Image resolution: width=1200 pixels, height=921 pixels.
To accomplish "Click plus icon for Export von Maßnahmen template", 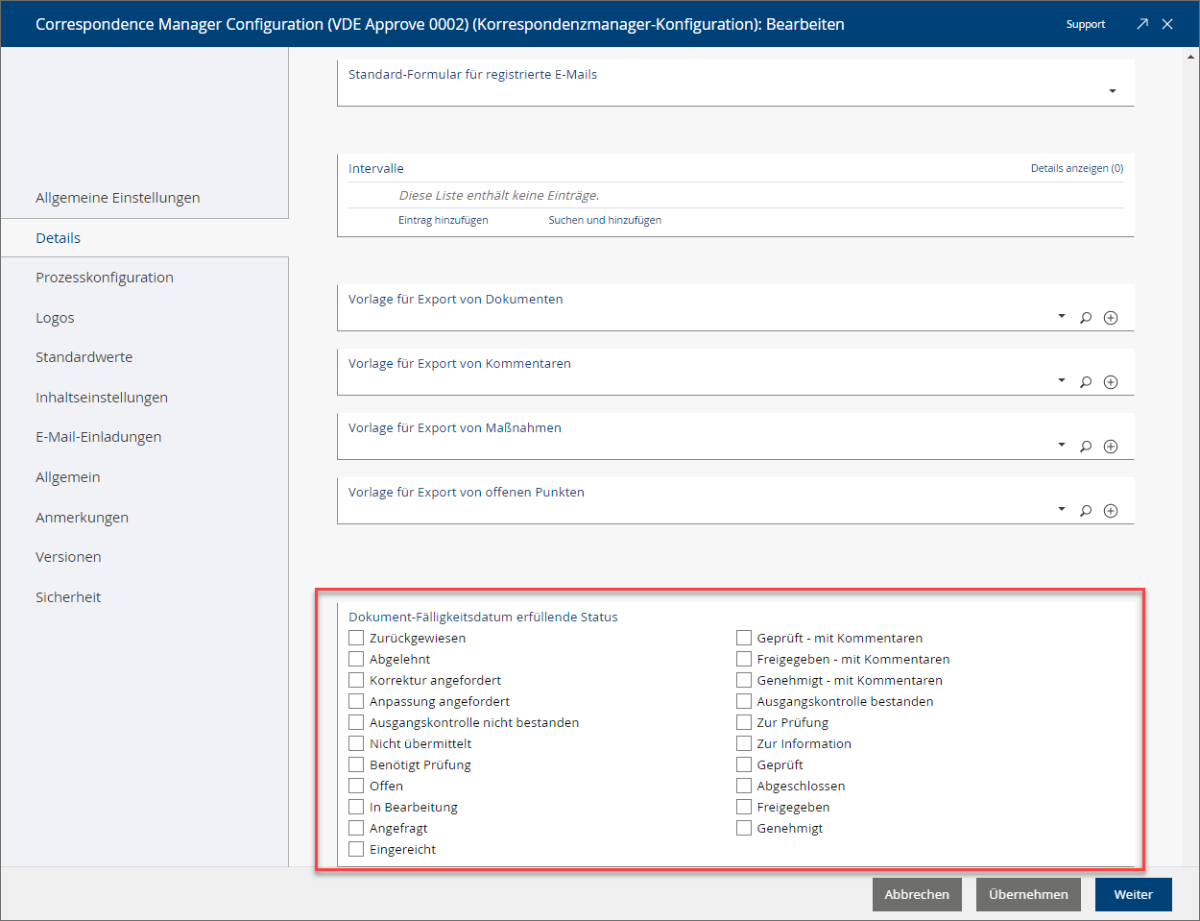I will [x=1110, y=447].
